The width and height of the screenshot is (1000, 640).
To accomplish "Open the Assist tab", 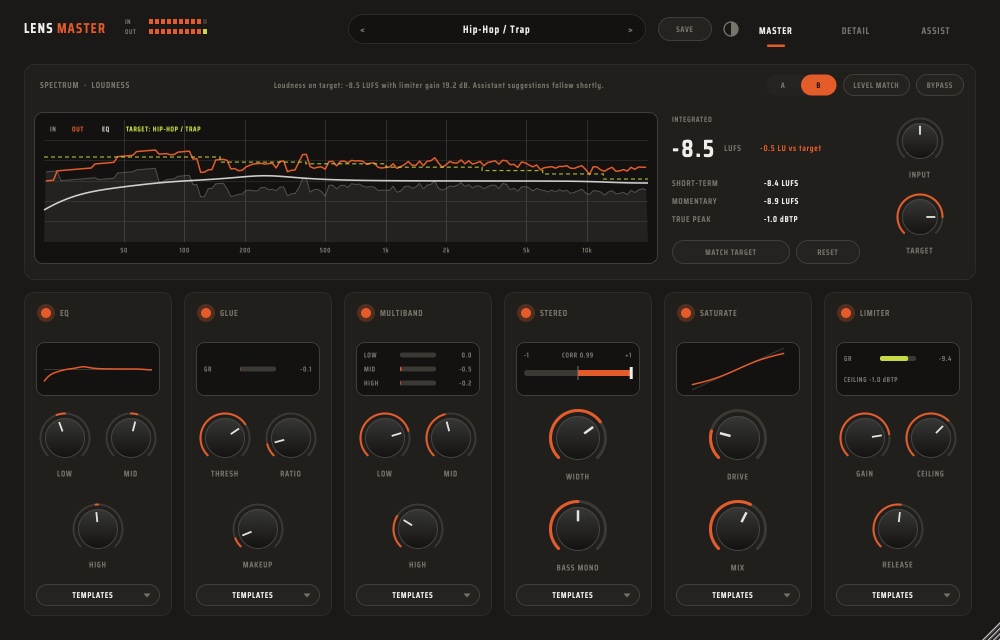I will [x=936, y=31].
